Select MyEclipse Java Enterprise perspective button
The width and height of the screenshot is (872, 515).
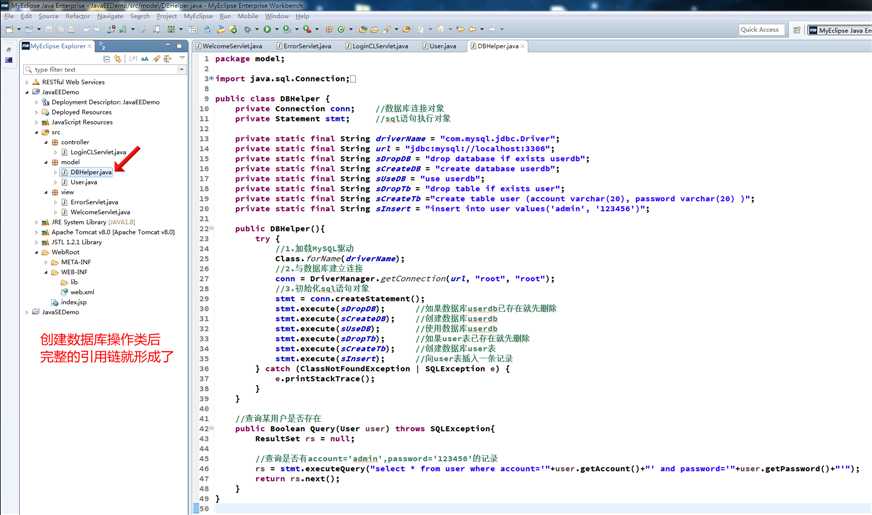point(840,30)
